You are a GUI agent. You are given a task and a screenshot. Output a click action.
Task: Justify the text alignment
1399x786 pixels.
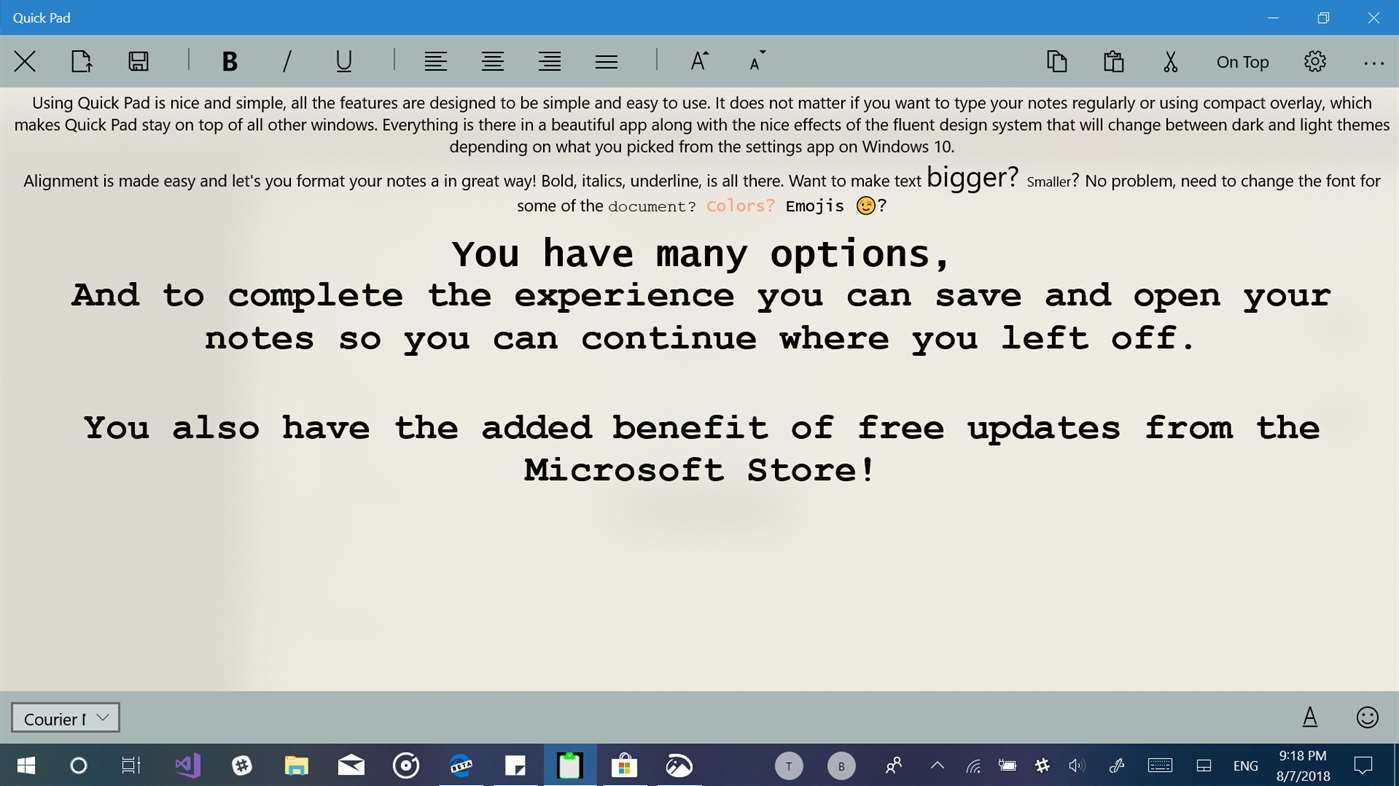pyautogui.click(x=606, y=62)
